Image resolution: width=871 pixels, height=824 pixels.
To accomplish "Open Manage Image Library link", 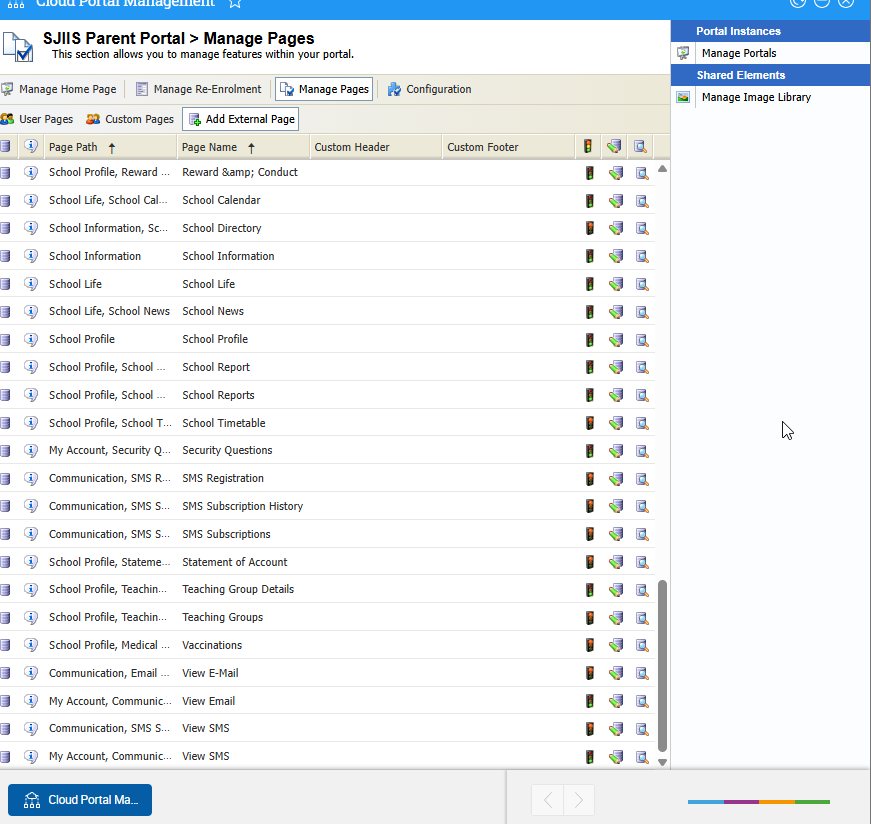I will tap(755, 97).
